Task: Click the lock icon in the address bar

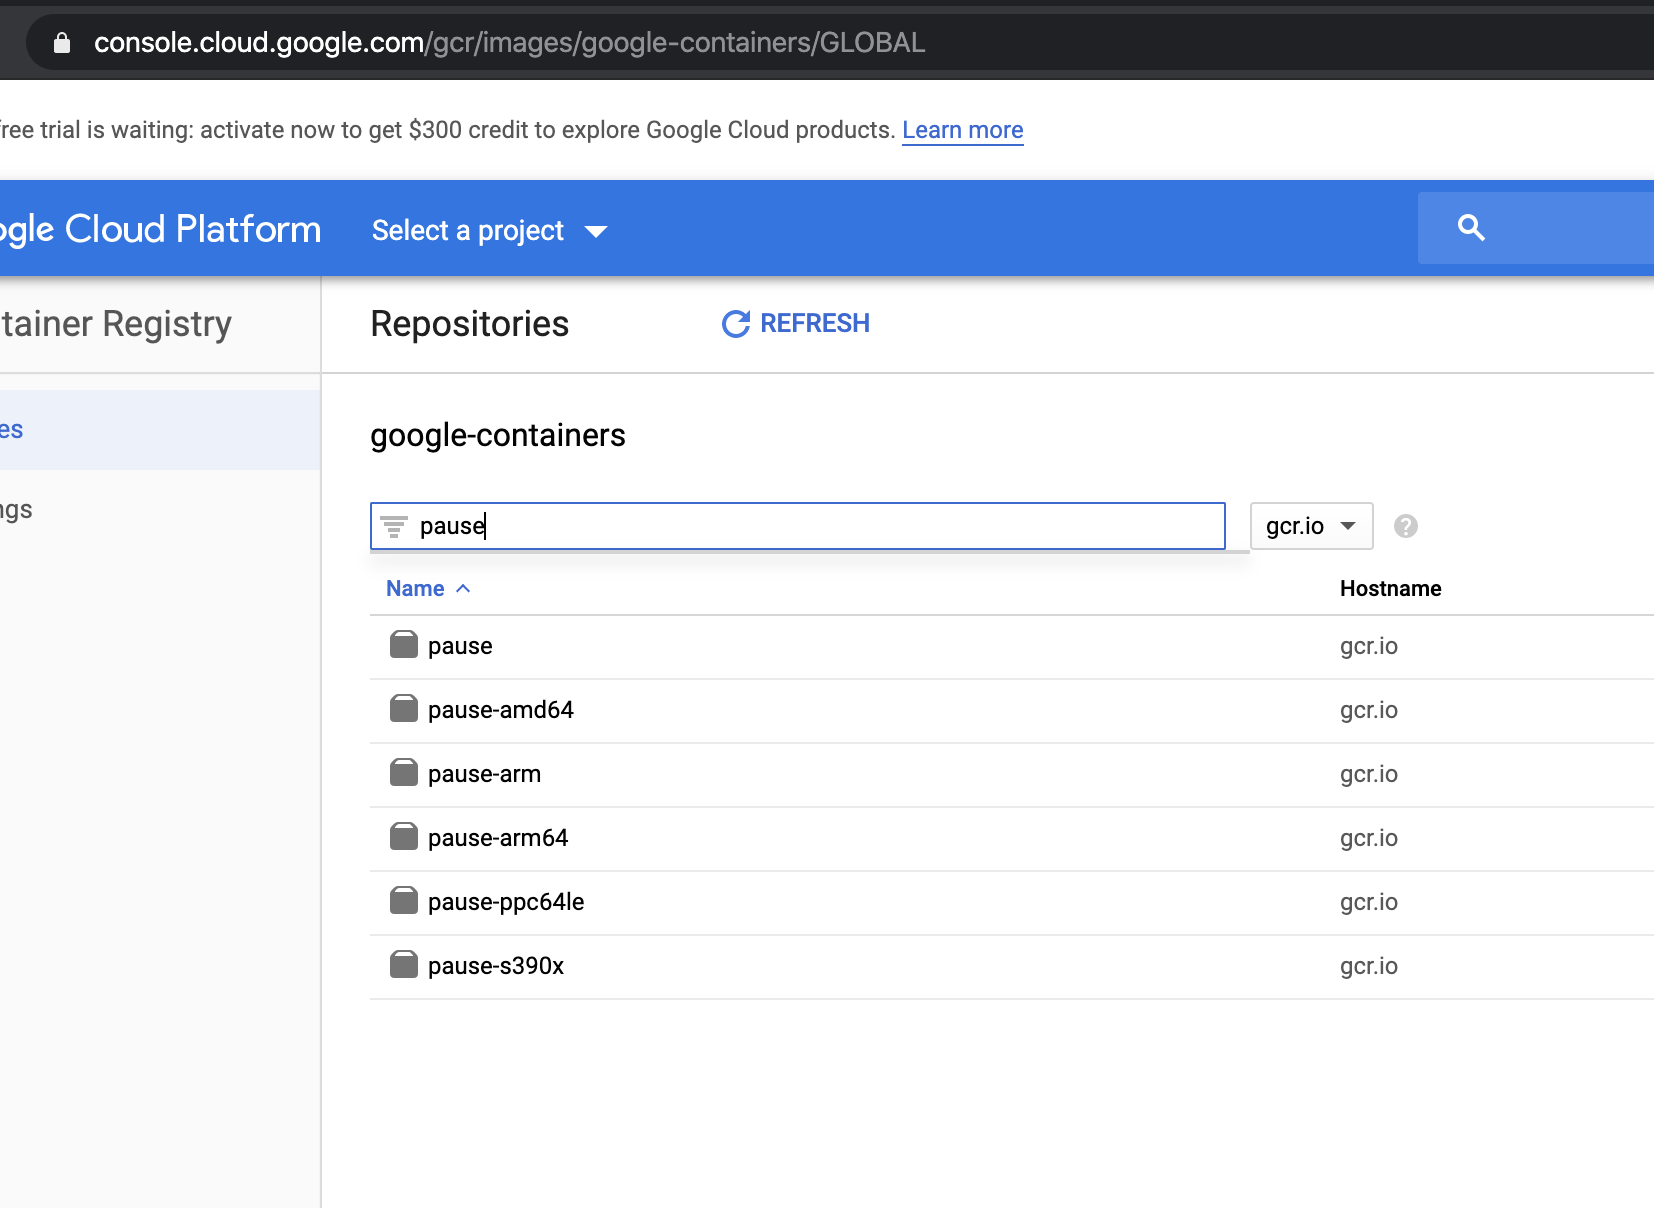Action: tap(62, 42)
